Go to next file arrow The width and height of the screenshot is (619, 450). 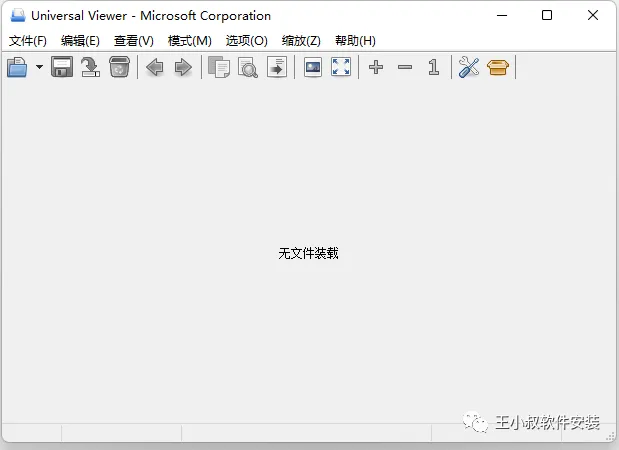pyautogui.click(x=183, y=67)
